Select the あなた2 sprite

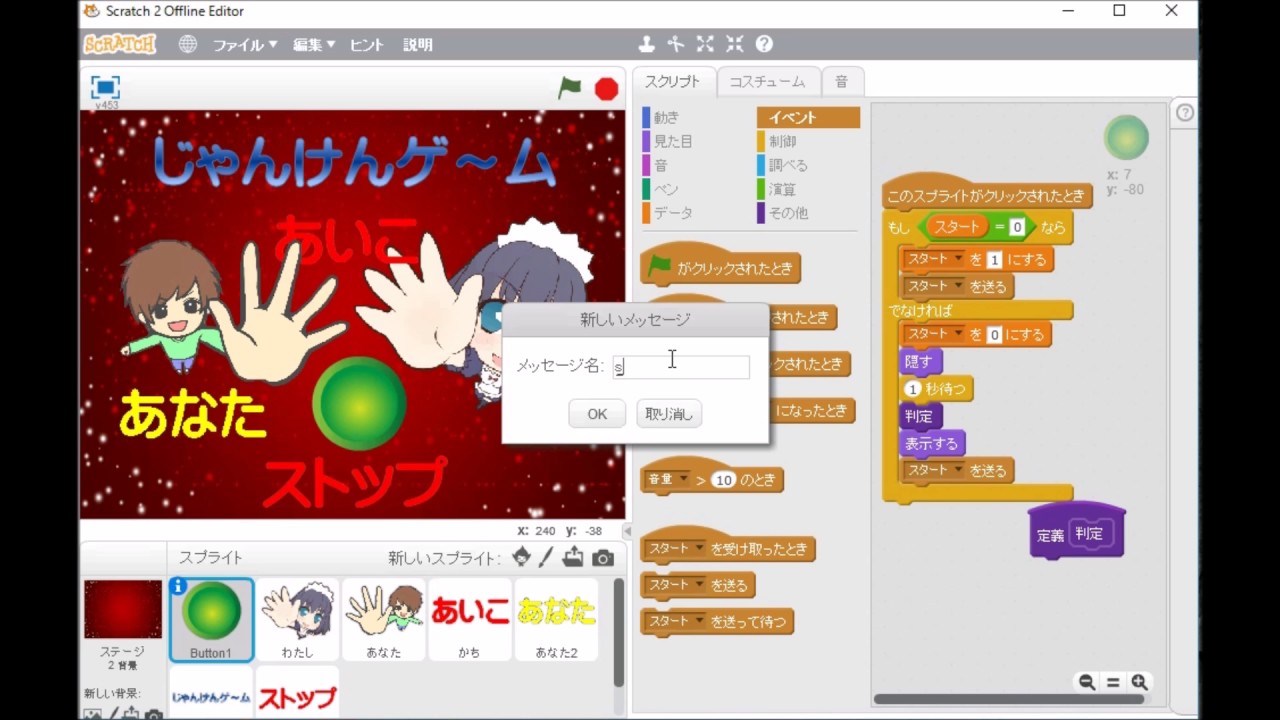tap(556, 619)
